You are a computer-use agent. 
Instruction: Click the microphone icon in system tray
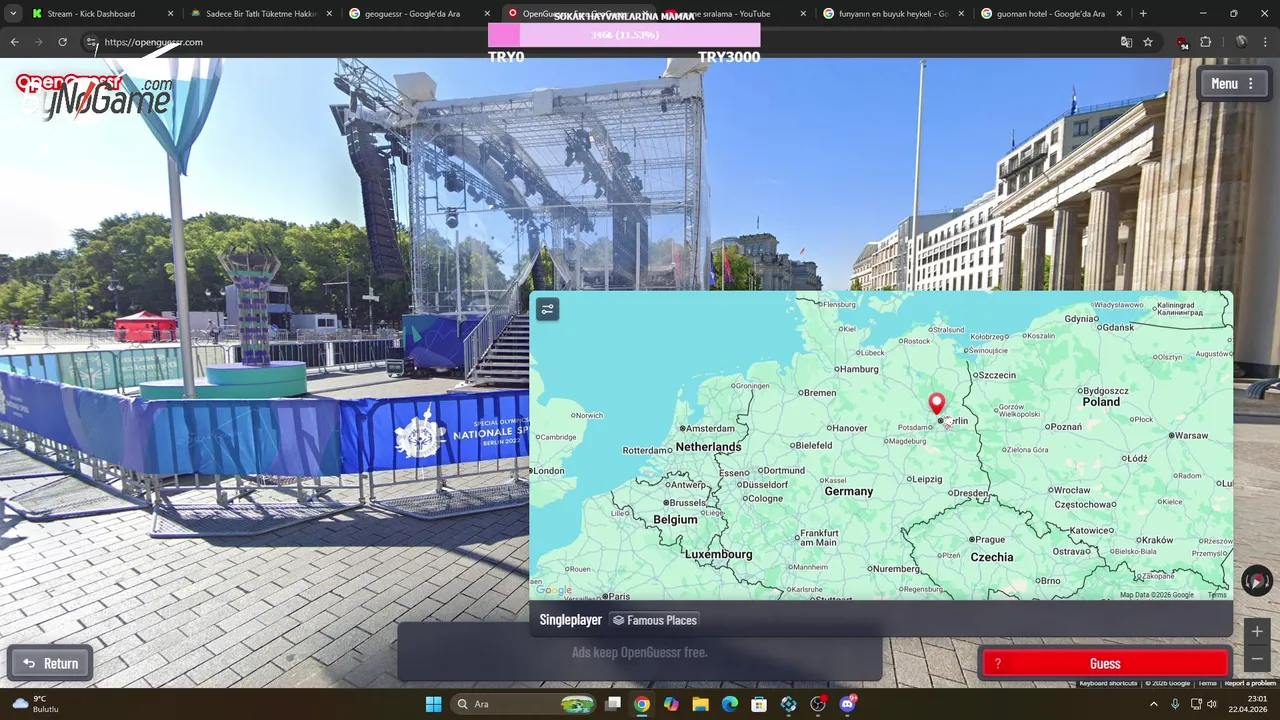tap(1175, 704)
